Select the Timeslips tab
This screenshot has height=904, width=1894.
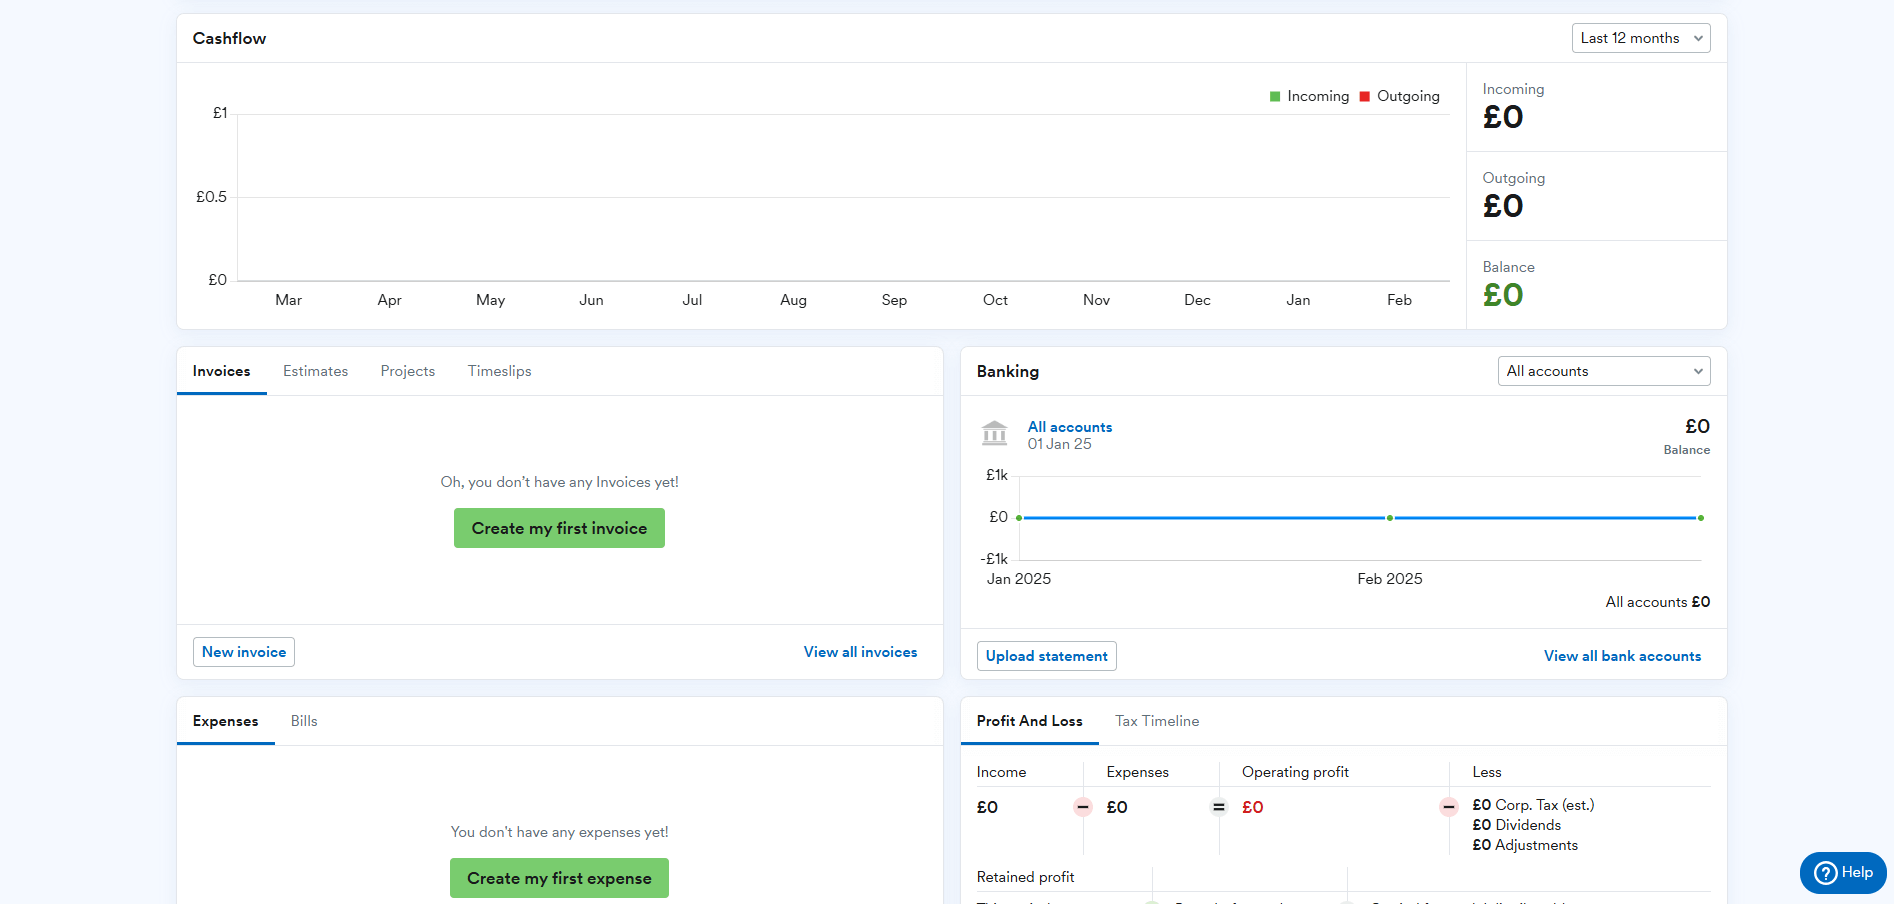pos(499,371)
